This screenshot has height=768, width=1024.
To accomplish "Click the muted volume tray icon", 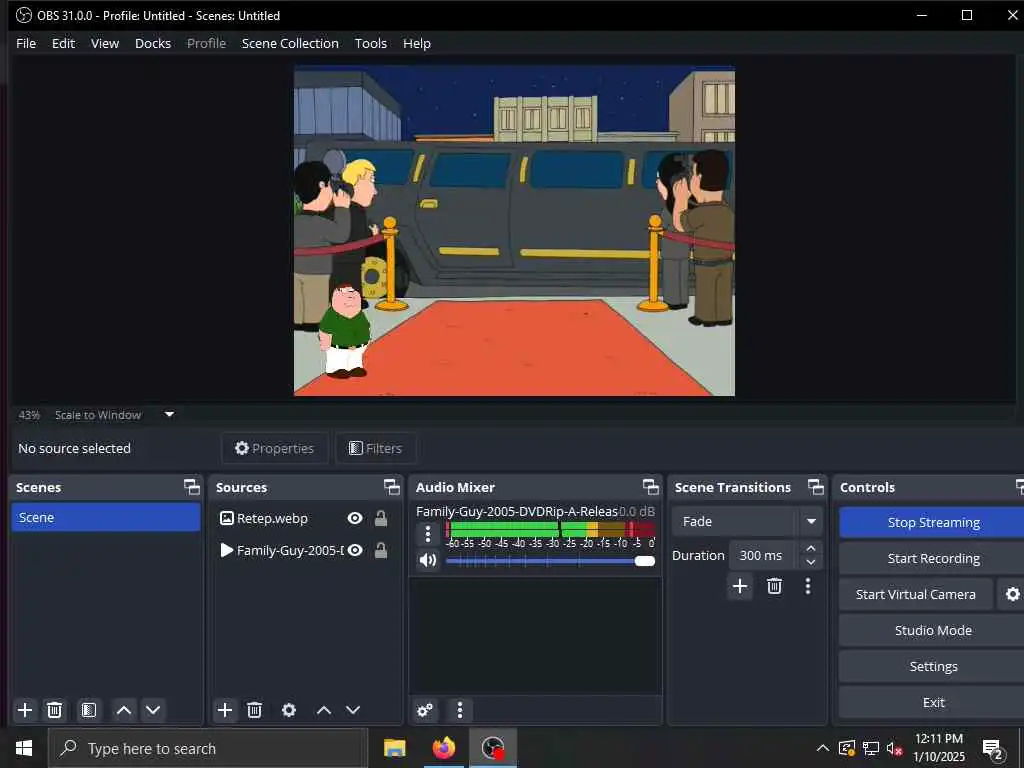I will pos(895,748).
